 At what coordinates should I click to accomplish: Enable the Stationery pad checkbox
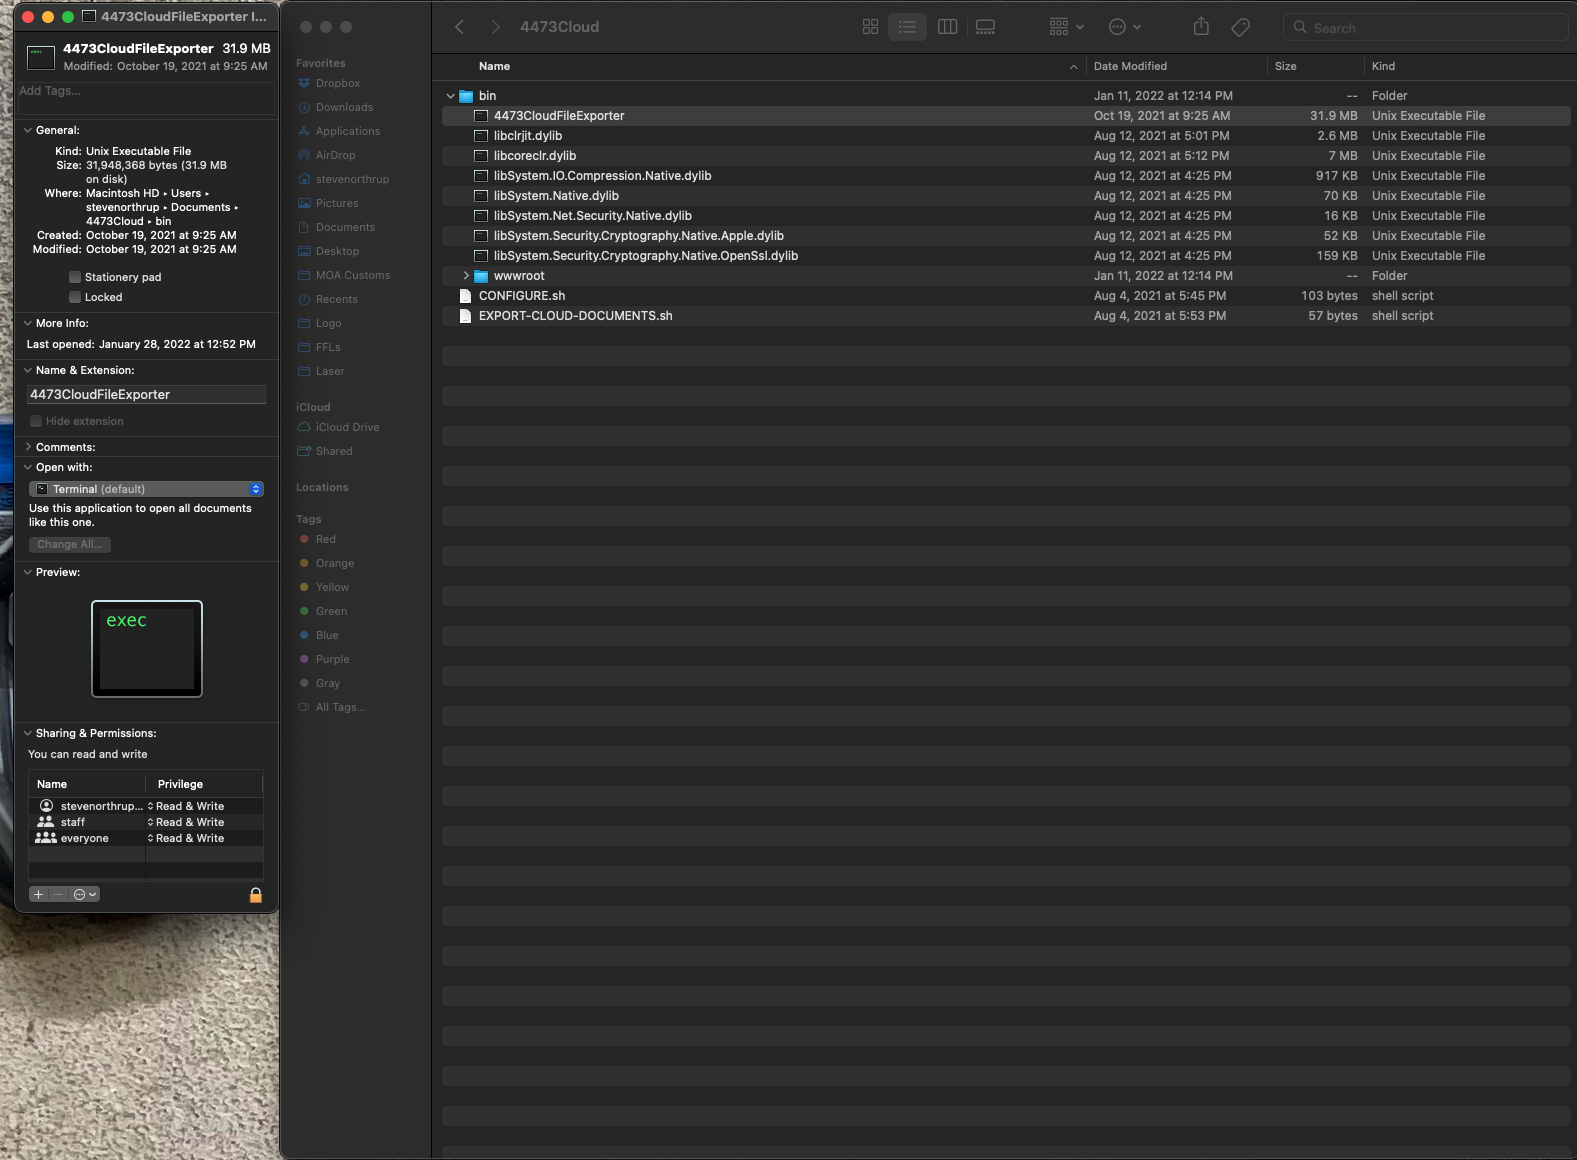pos(75,277)
